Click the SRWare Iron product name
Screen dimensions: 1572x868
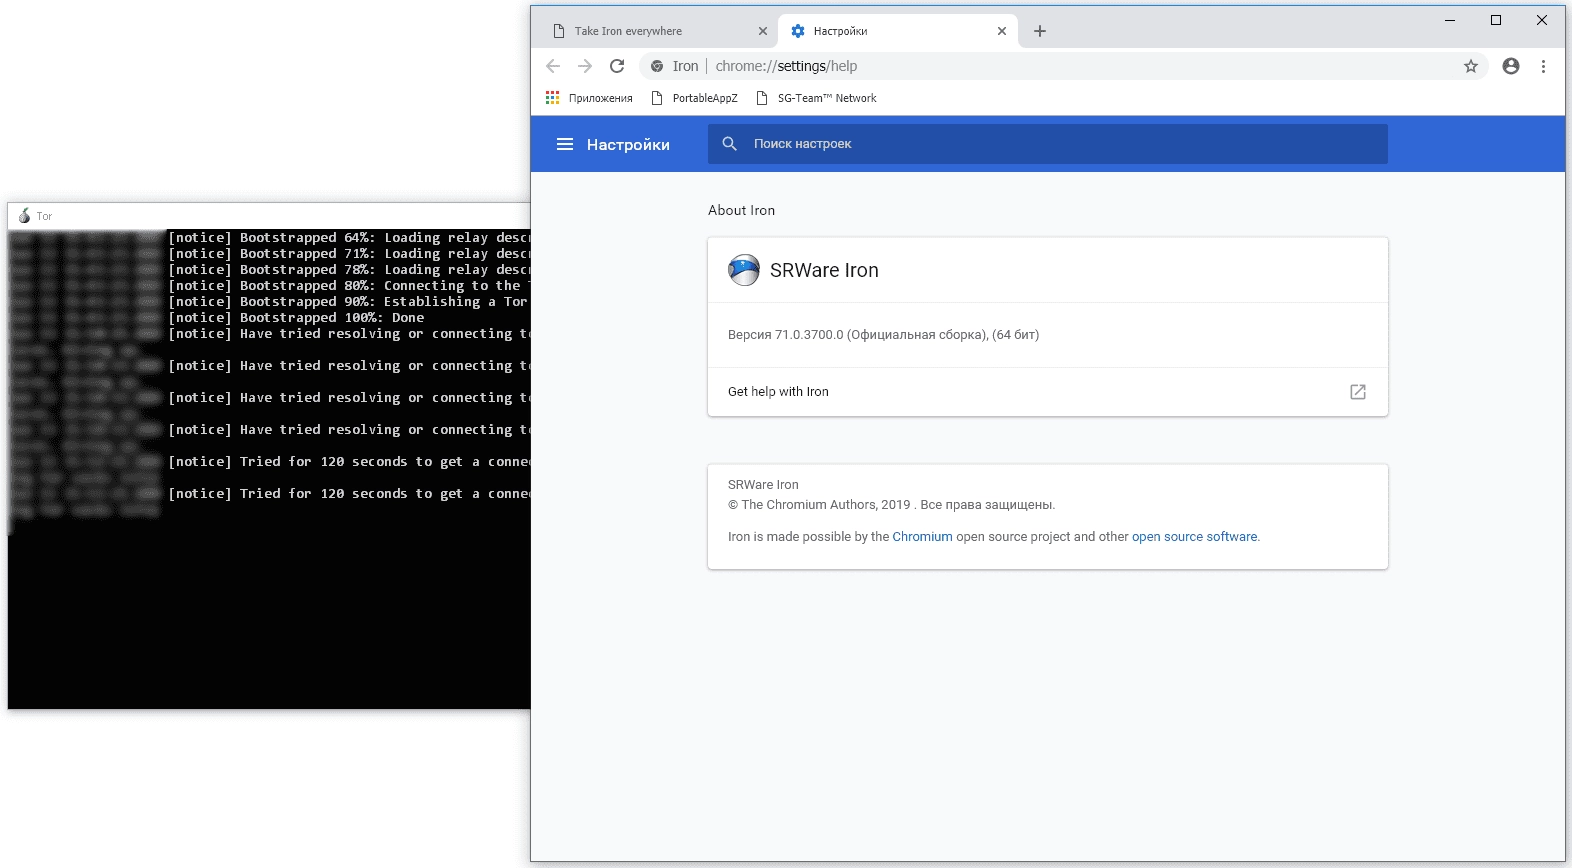pyautogui.click(x=824, y=270)
